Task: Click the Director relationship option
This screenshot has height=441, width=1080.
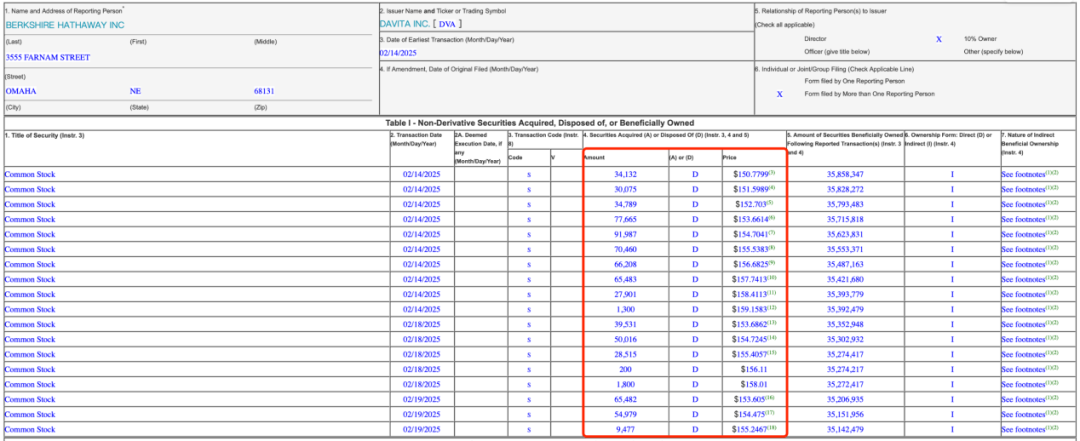Action: coord(816,39)
